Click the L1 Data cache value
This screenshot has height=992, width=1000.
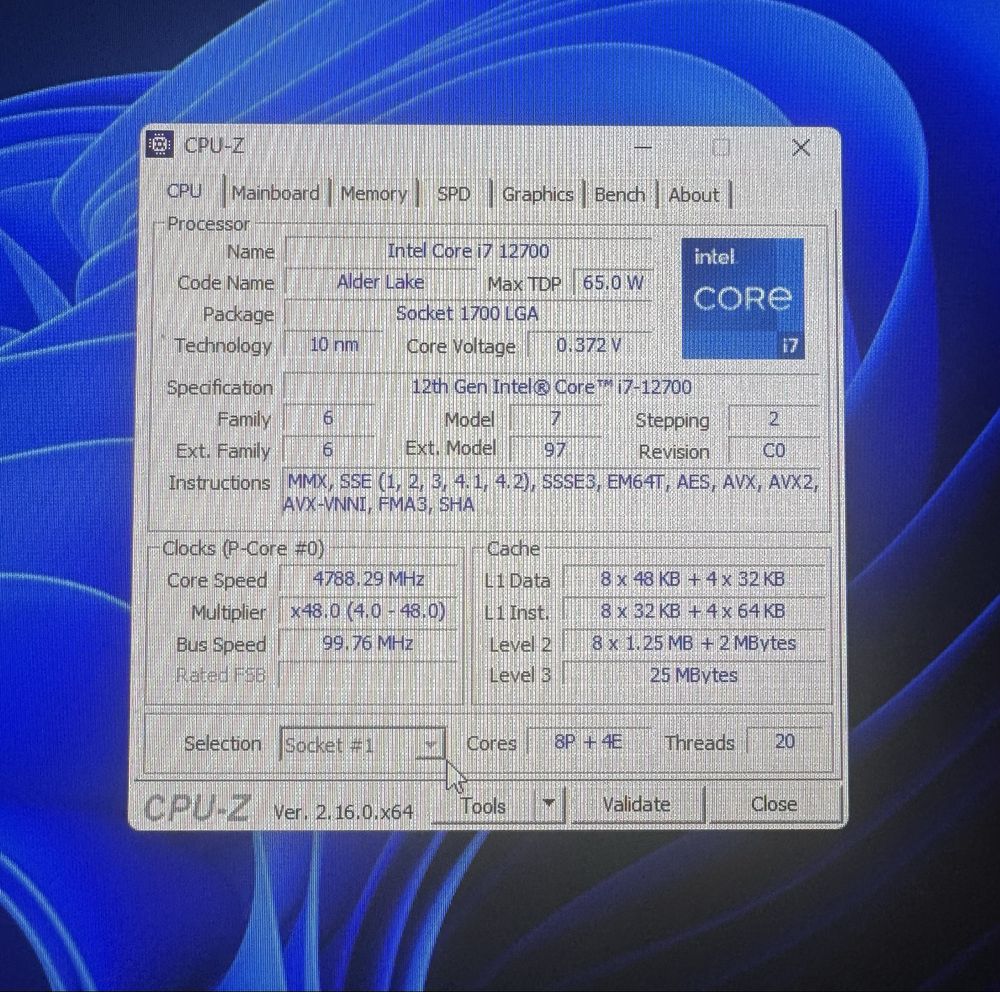693,579
